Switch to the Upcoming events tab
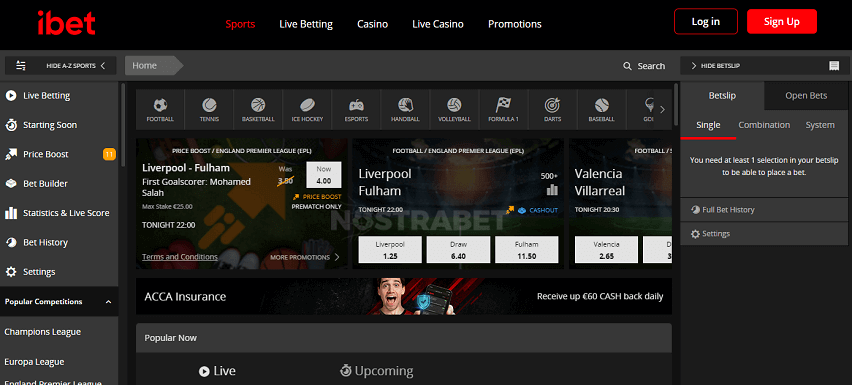Viewport: 852px width, 385px height. coord(376,371)
